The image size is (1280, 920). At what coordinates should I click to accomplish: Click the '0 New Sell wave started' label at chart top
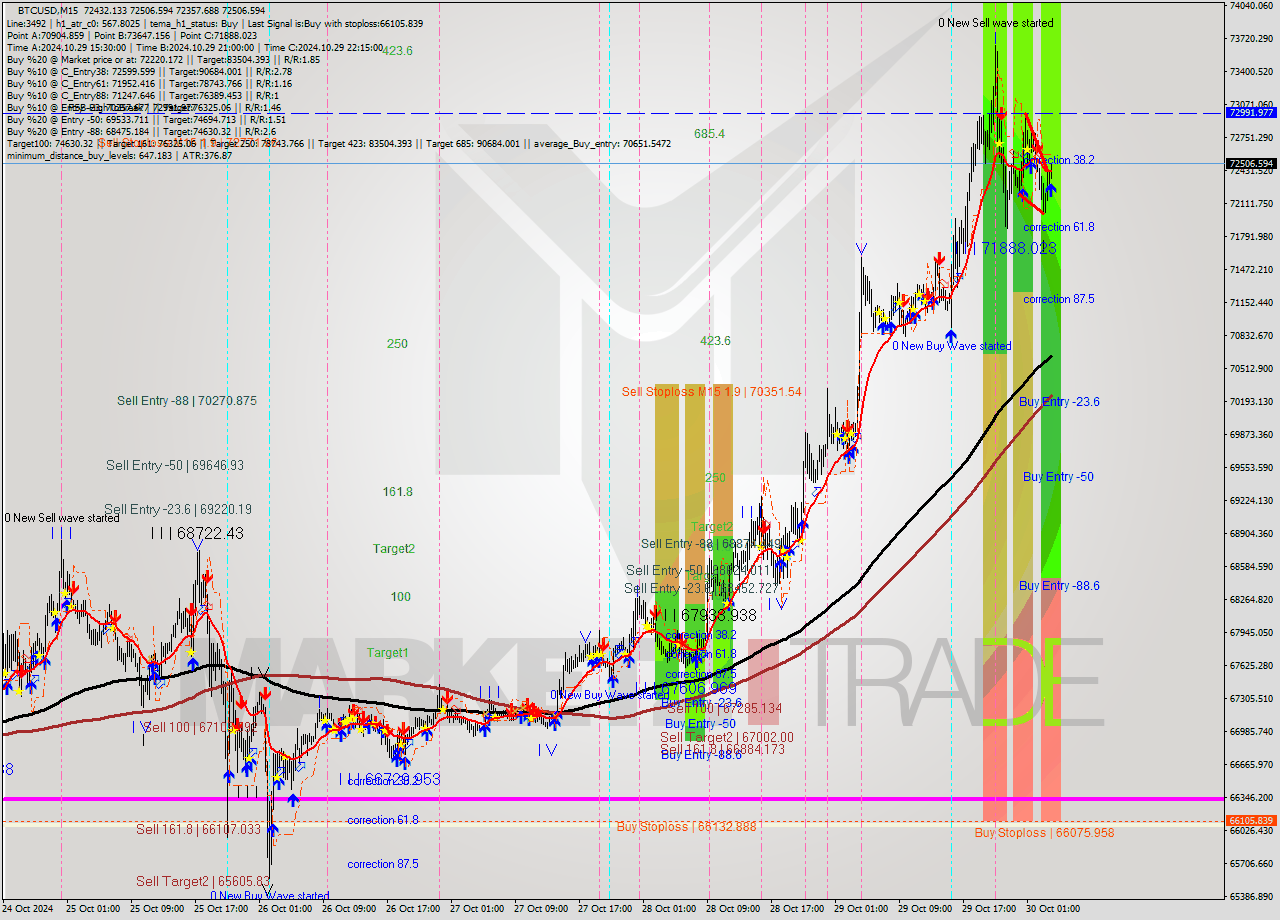[x=995, y=23]
